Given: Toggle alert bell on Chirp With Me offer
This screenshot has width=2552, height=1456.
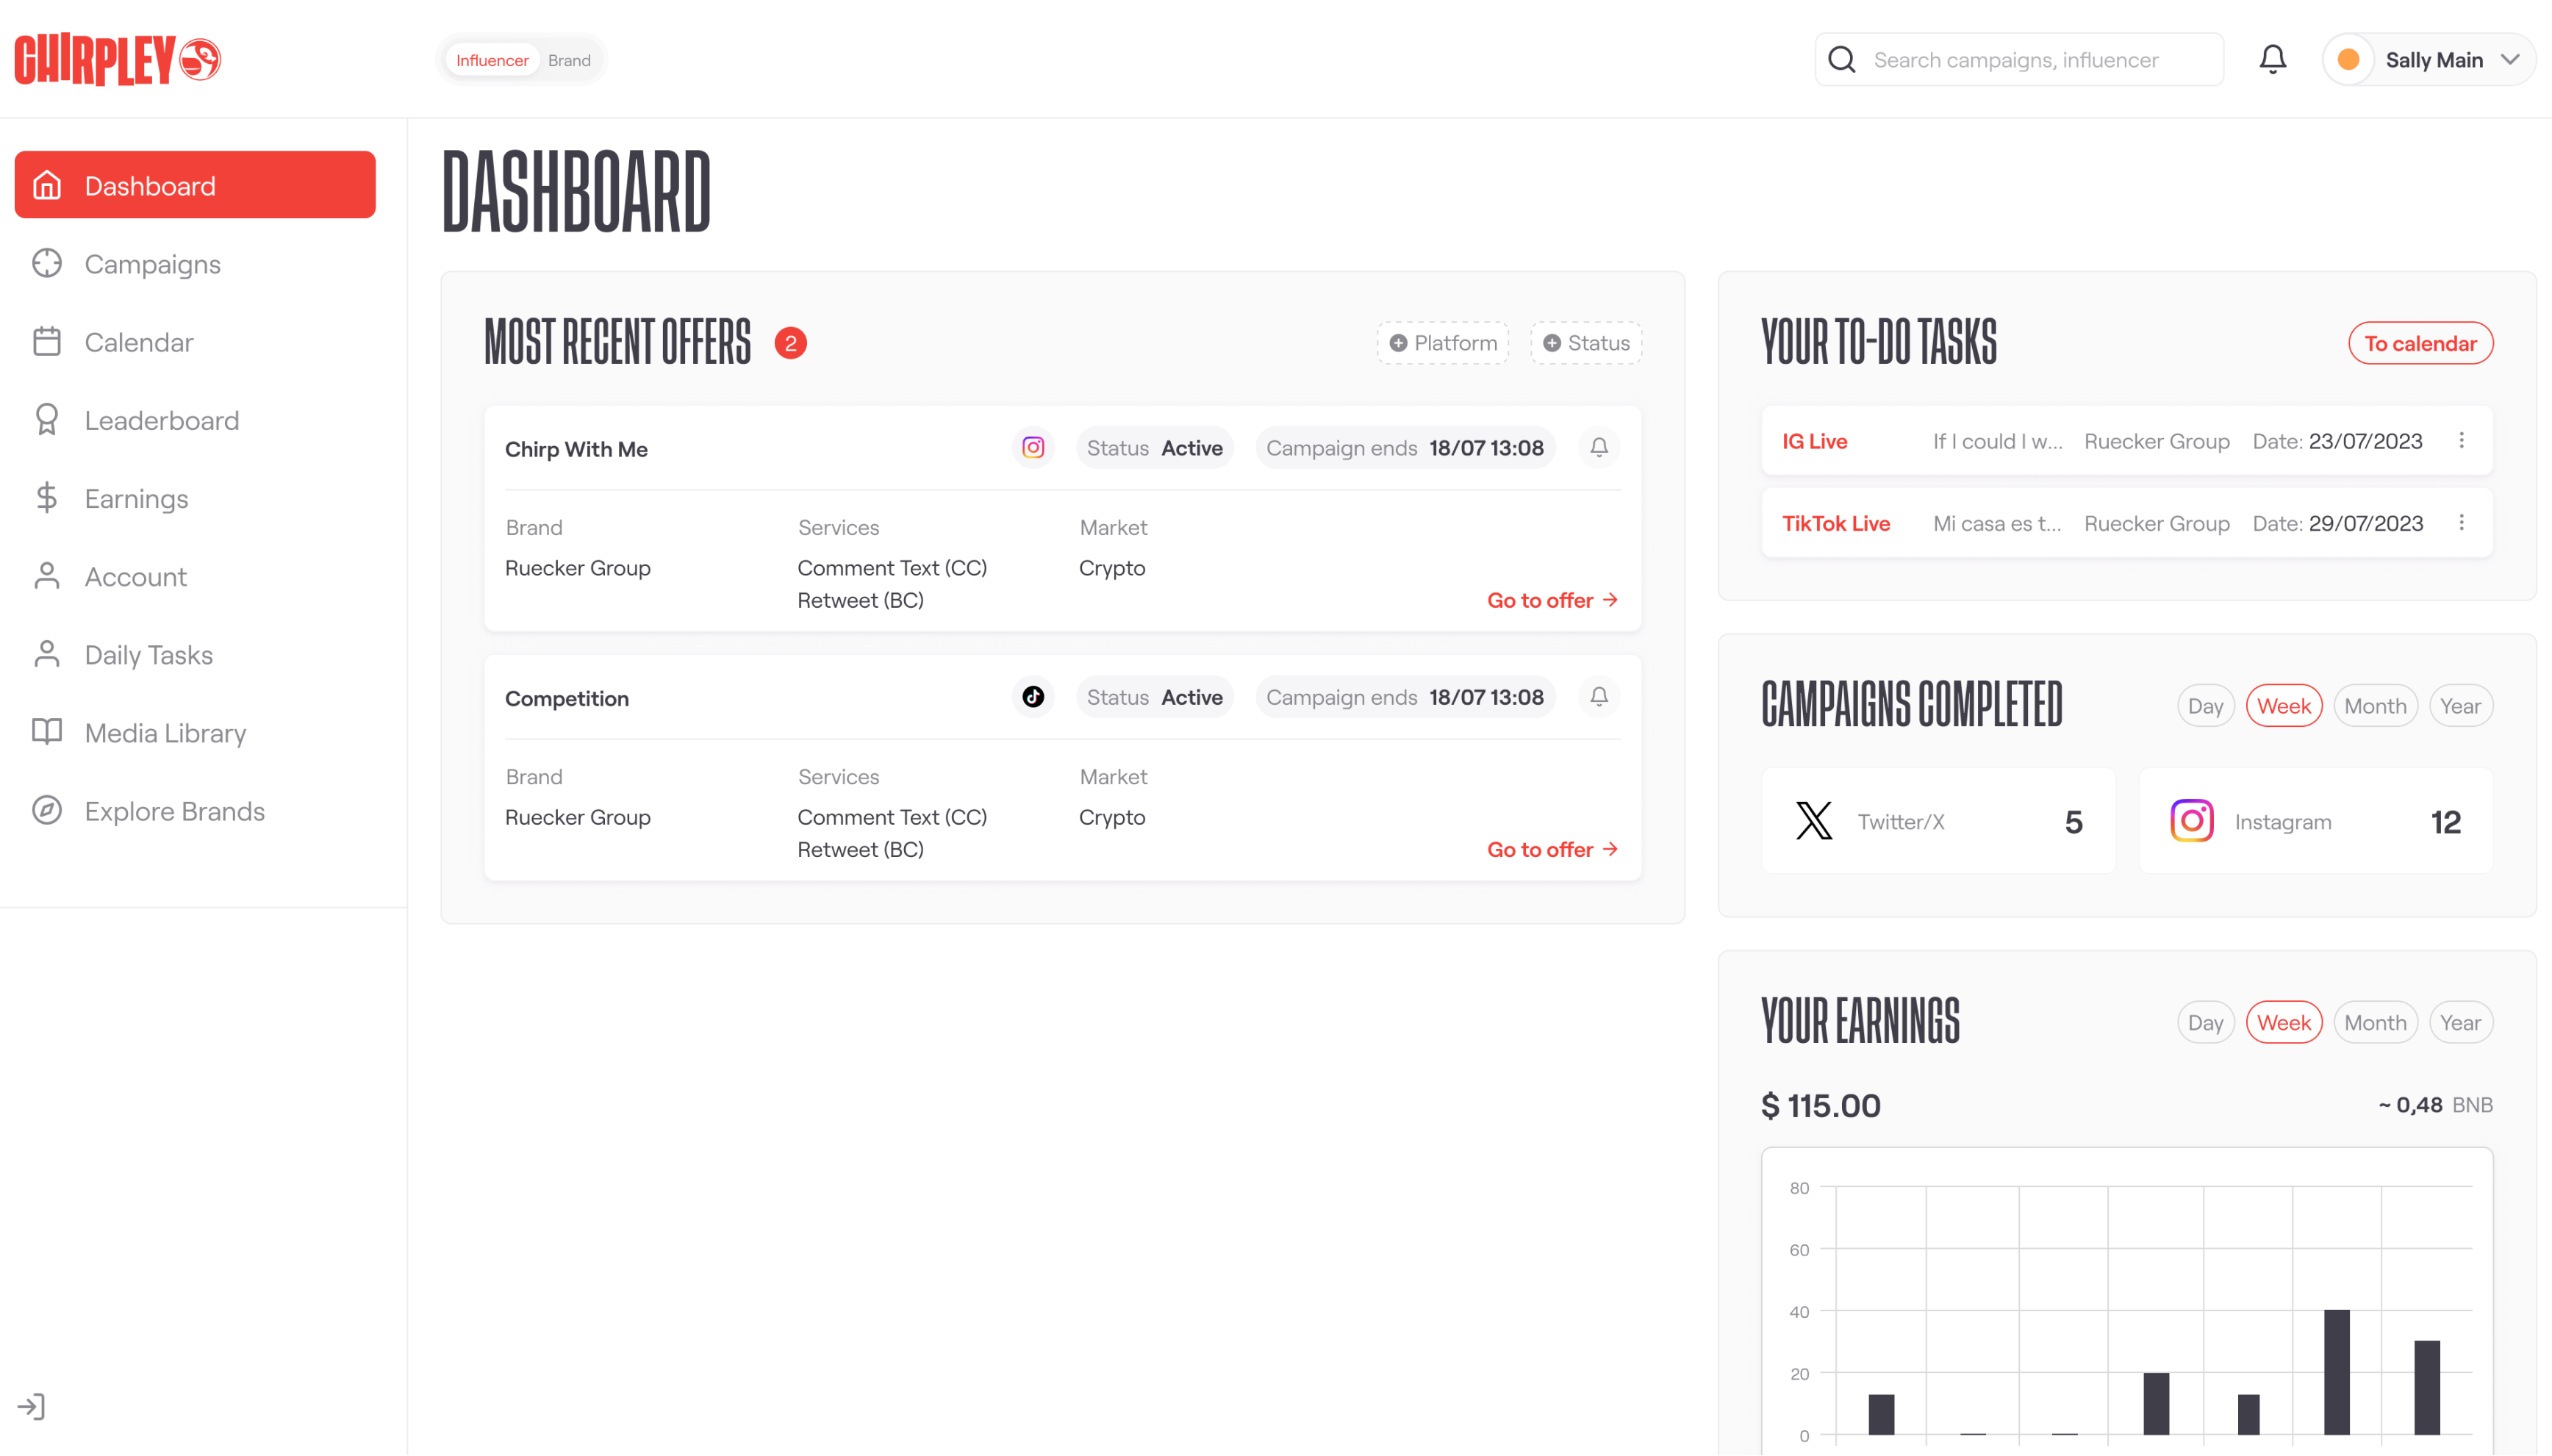Looking at the screenshot, I should click(1599, 448).
